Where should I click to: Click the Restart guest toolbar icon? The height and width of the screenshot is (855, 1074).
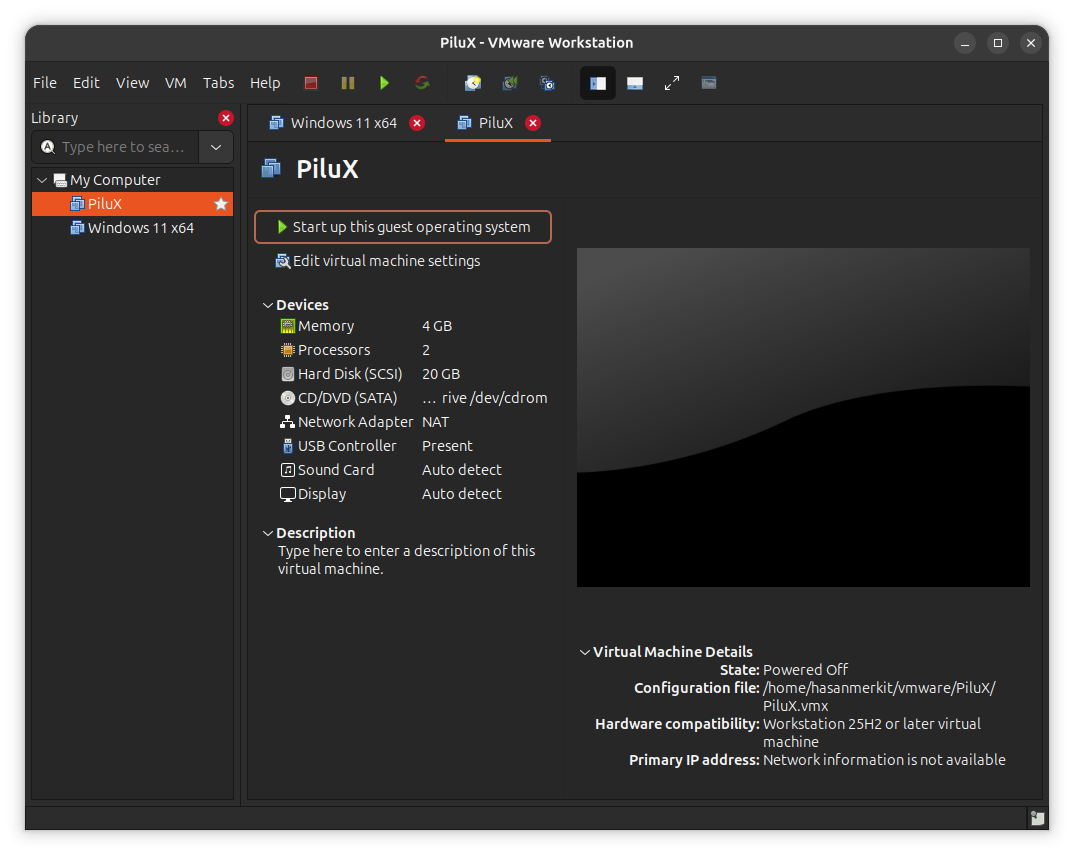(x=422, y=83)
